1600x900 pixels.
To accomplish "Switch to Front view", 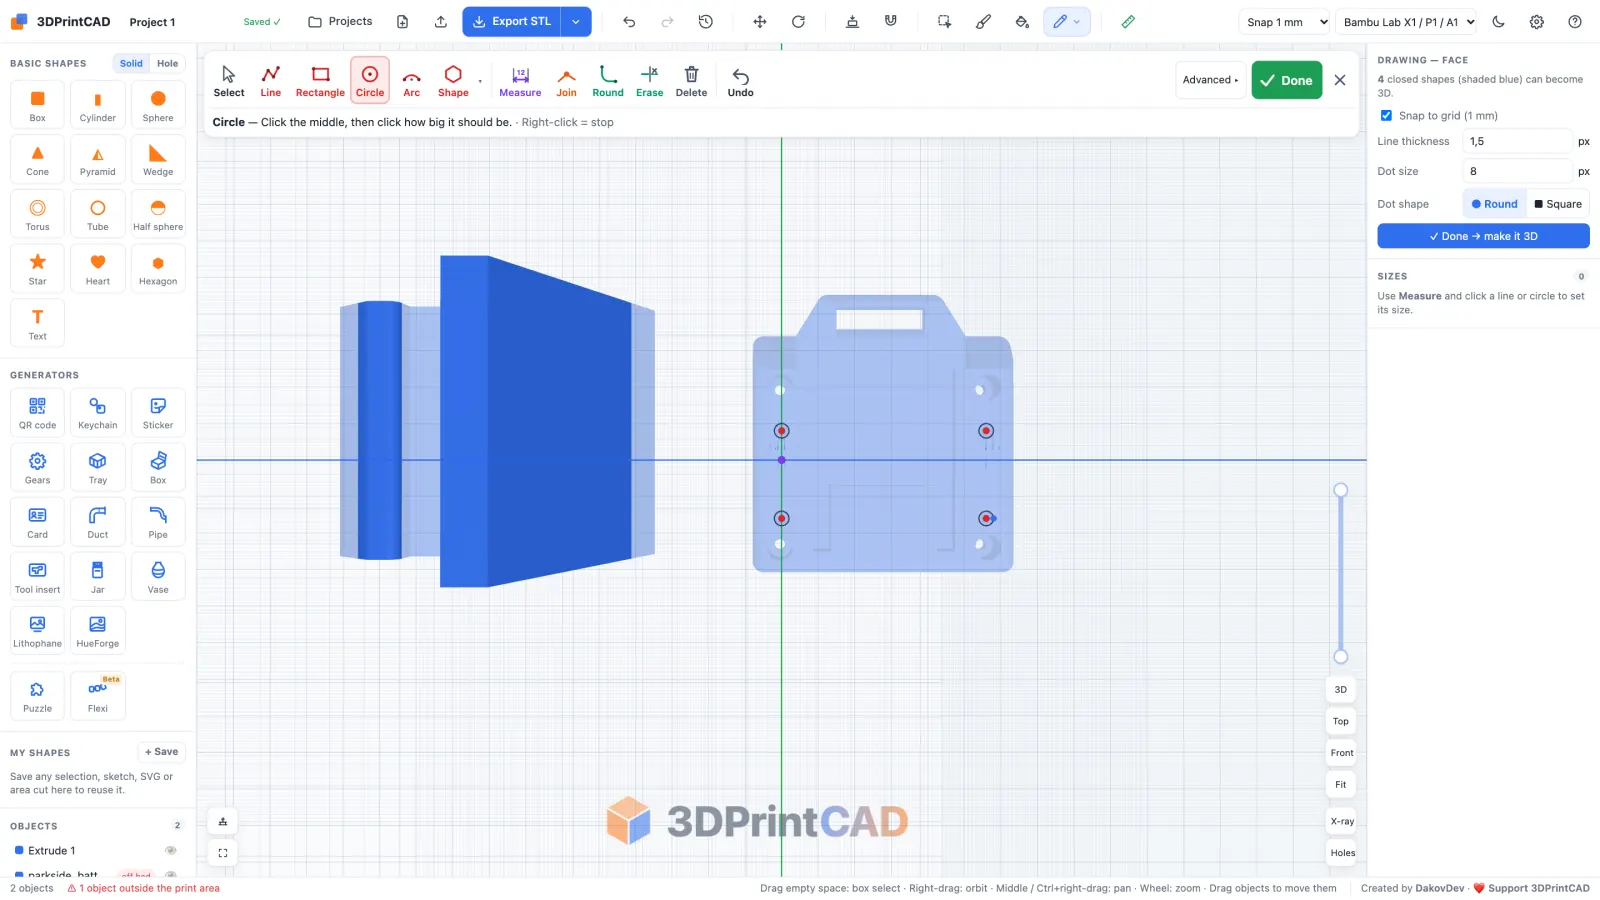I will (1341, 753).
